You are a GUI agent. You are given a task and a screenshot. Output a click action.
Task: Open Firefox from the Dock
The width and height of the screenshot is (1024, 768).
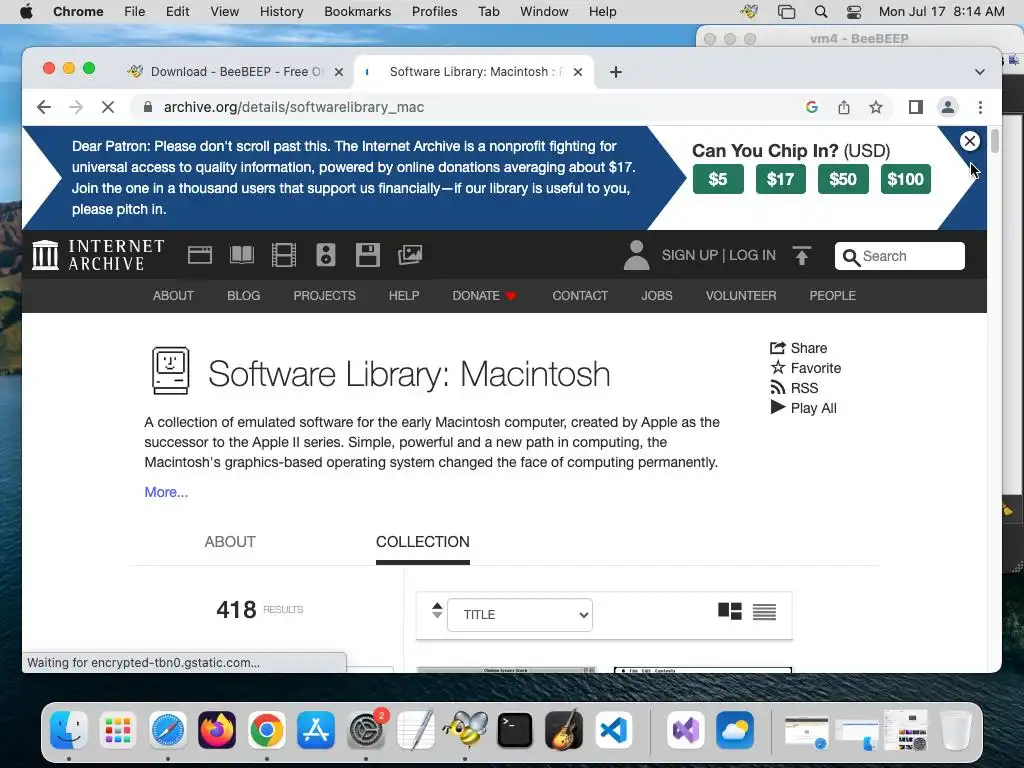click(217, 730)
